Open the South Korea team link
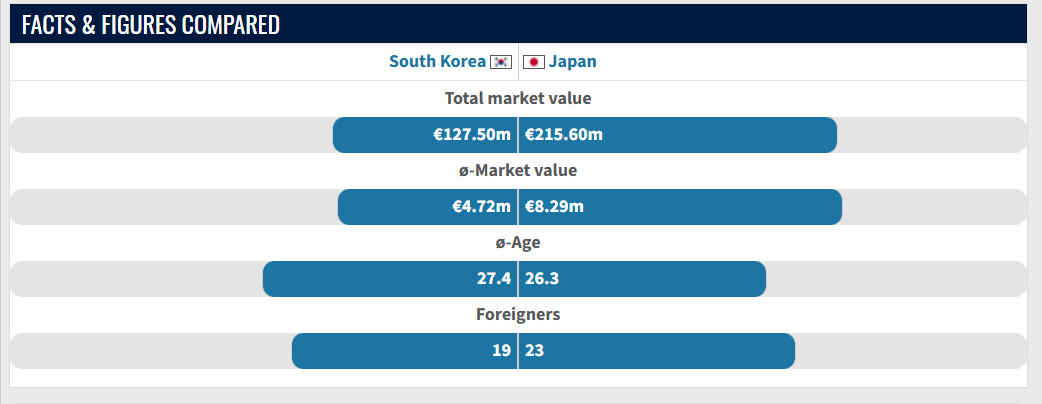This screenshot has height=404, width=1042. [x=437, y=62]
